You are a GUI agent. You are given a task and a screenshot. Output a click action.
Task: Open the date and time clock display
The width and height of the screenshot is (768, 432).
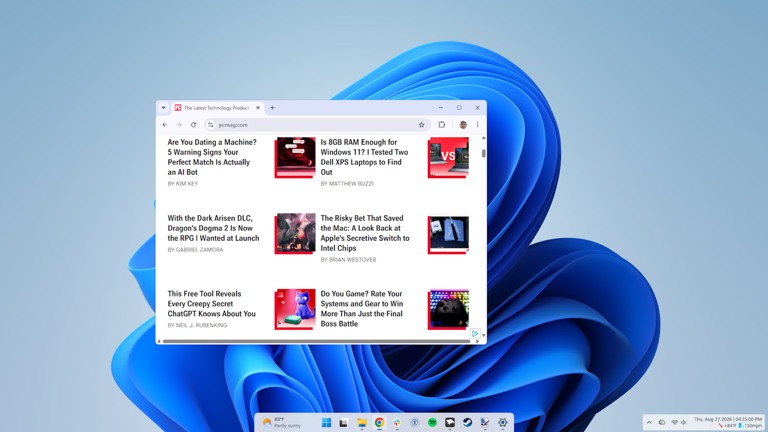pyautogui.click(x=728, y=419)
